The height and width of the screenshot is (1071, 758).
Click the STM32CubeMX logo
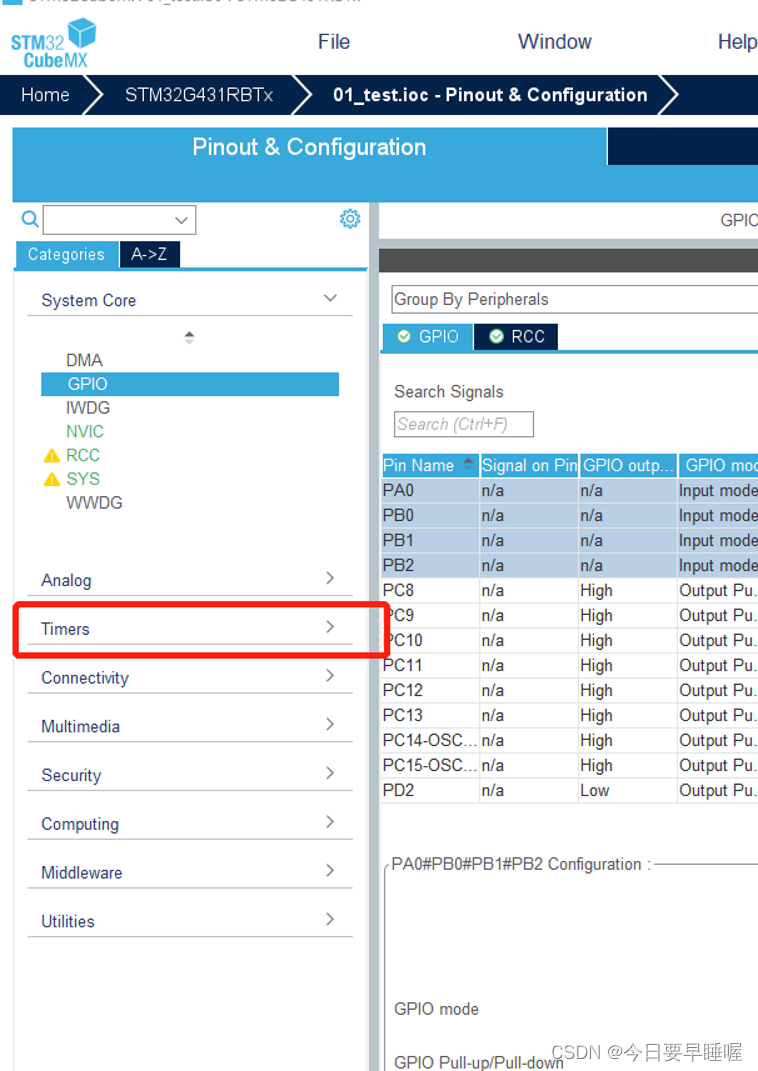point(53,44)
